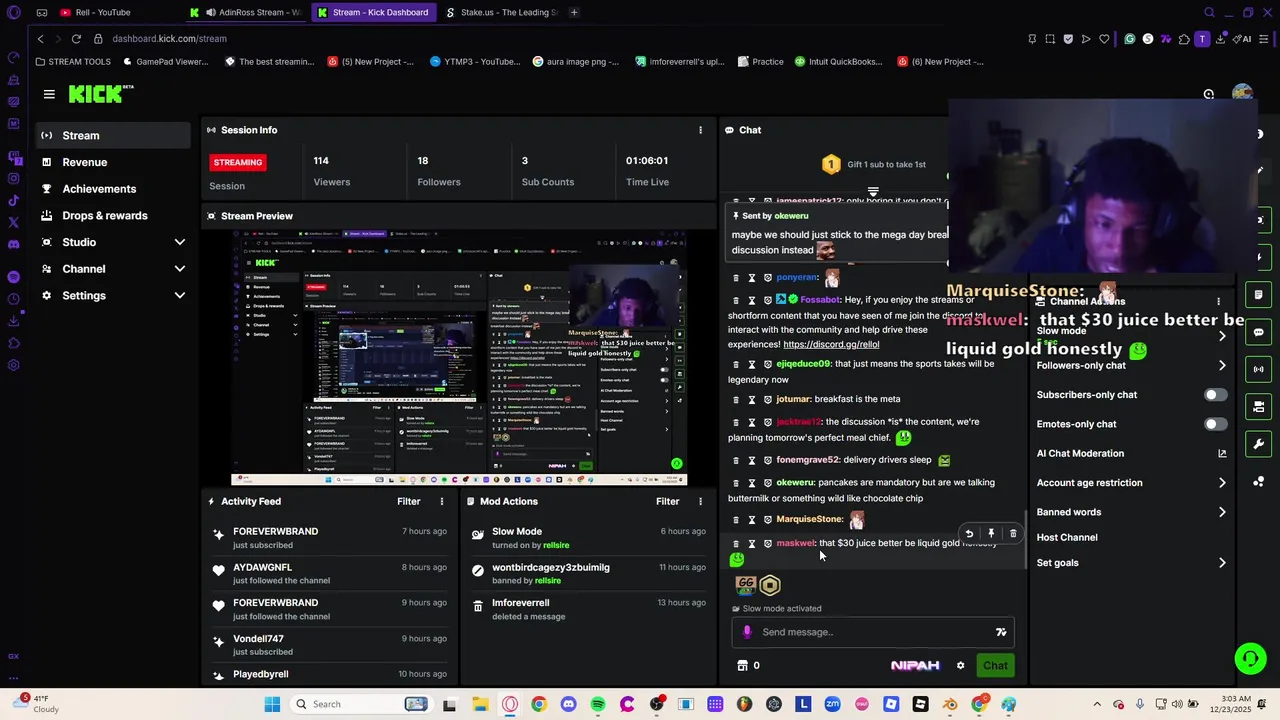Open Achievements in the sidebar
1280x720 pixels.
(112, 189)
